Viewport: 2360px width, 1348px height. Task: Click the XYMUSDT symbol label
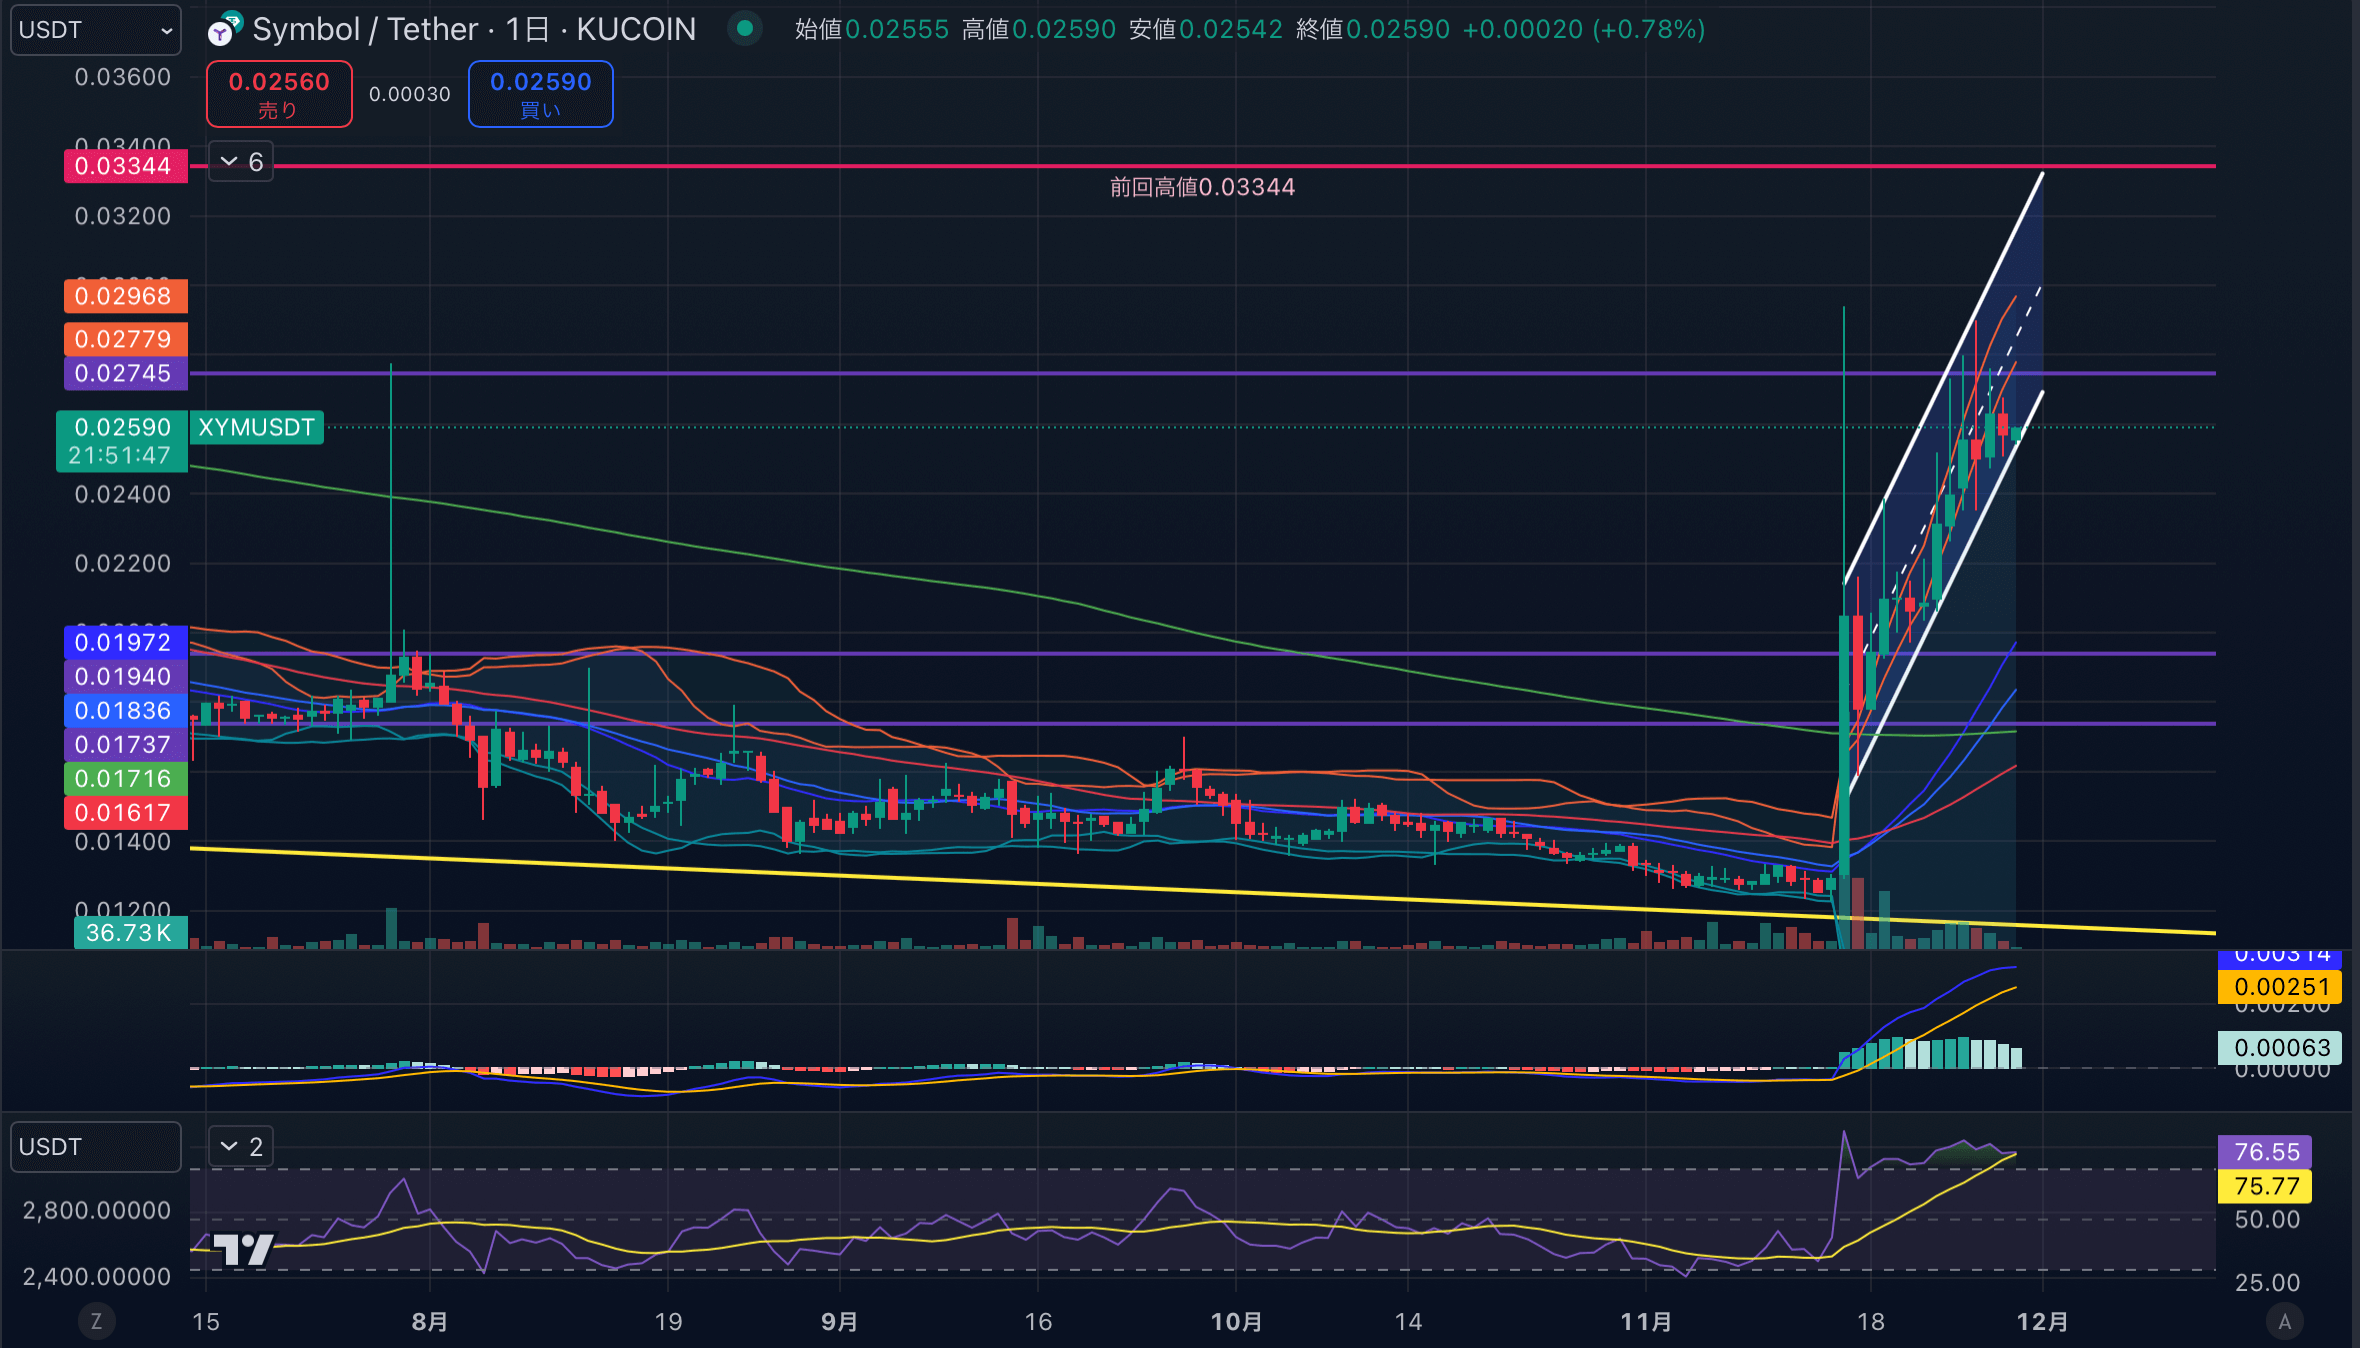(257, 427)
